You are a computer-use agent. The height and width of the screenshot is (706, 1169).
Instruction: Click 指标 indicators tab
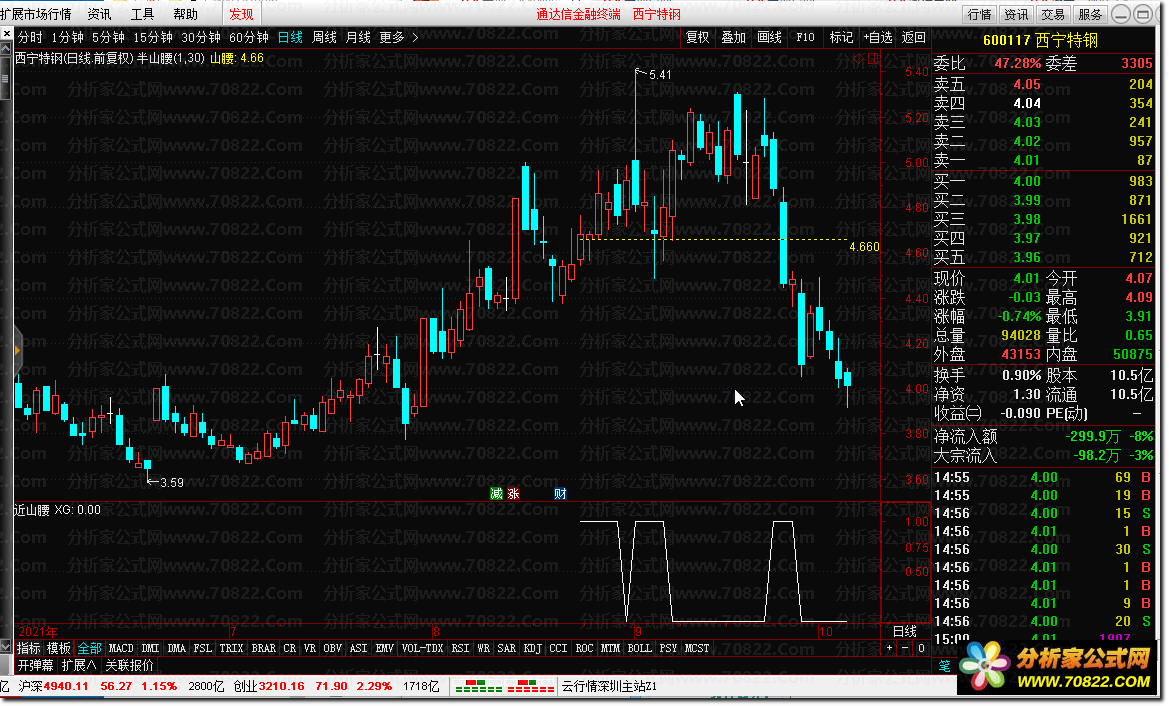click(x=29, y=648)
